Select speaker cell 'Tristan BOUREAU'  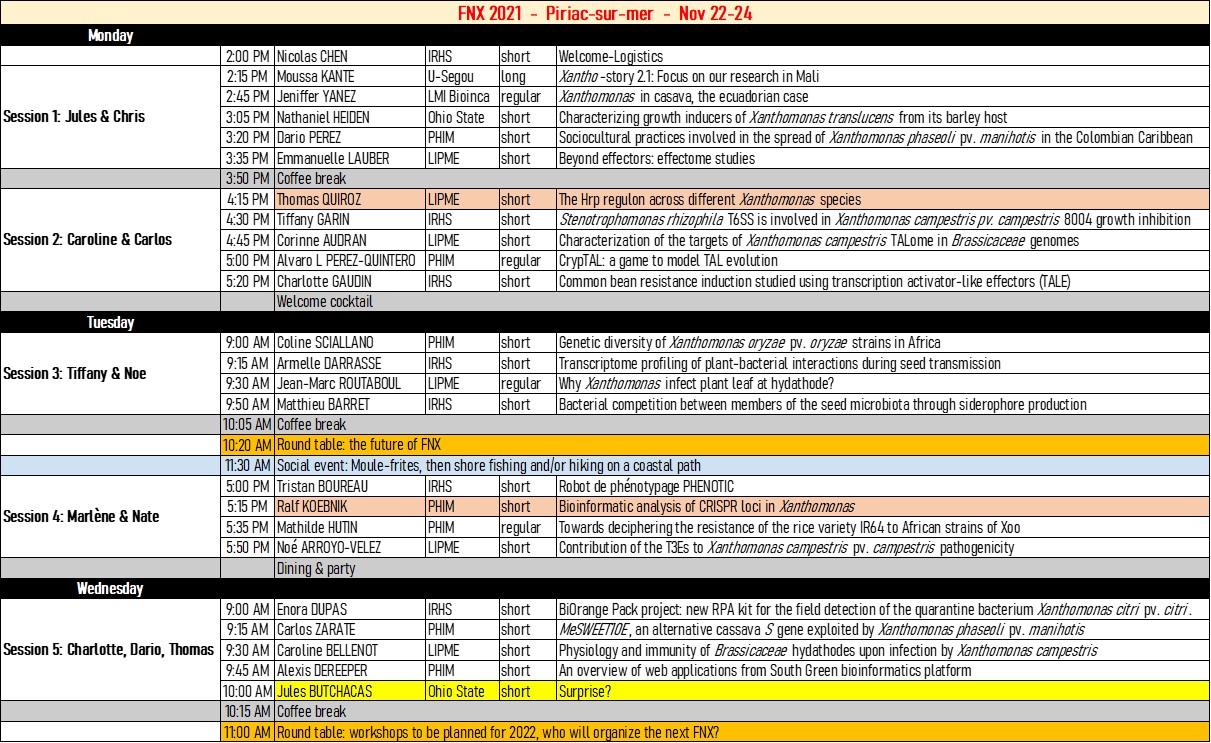pyautogui.click(x=349, y=487)
